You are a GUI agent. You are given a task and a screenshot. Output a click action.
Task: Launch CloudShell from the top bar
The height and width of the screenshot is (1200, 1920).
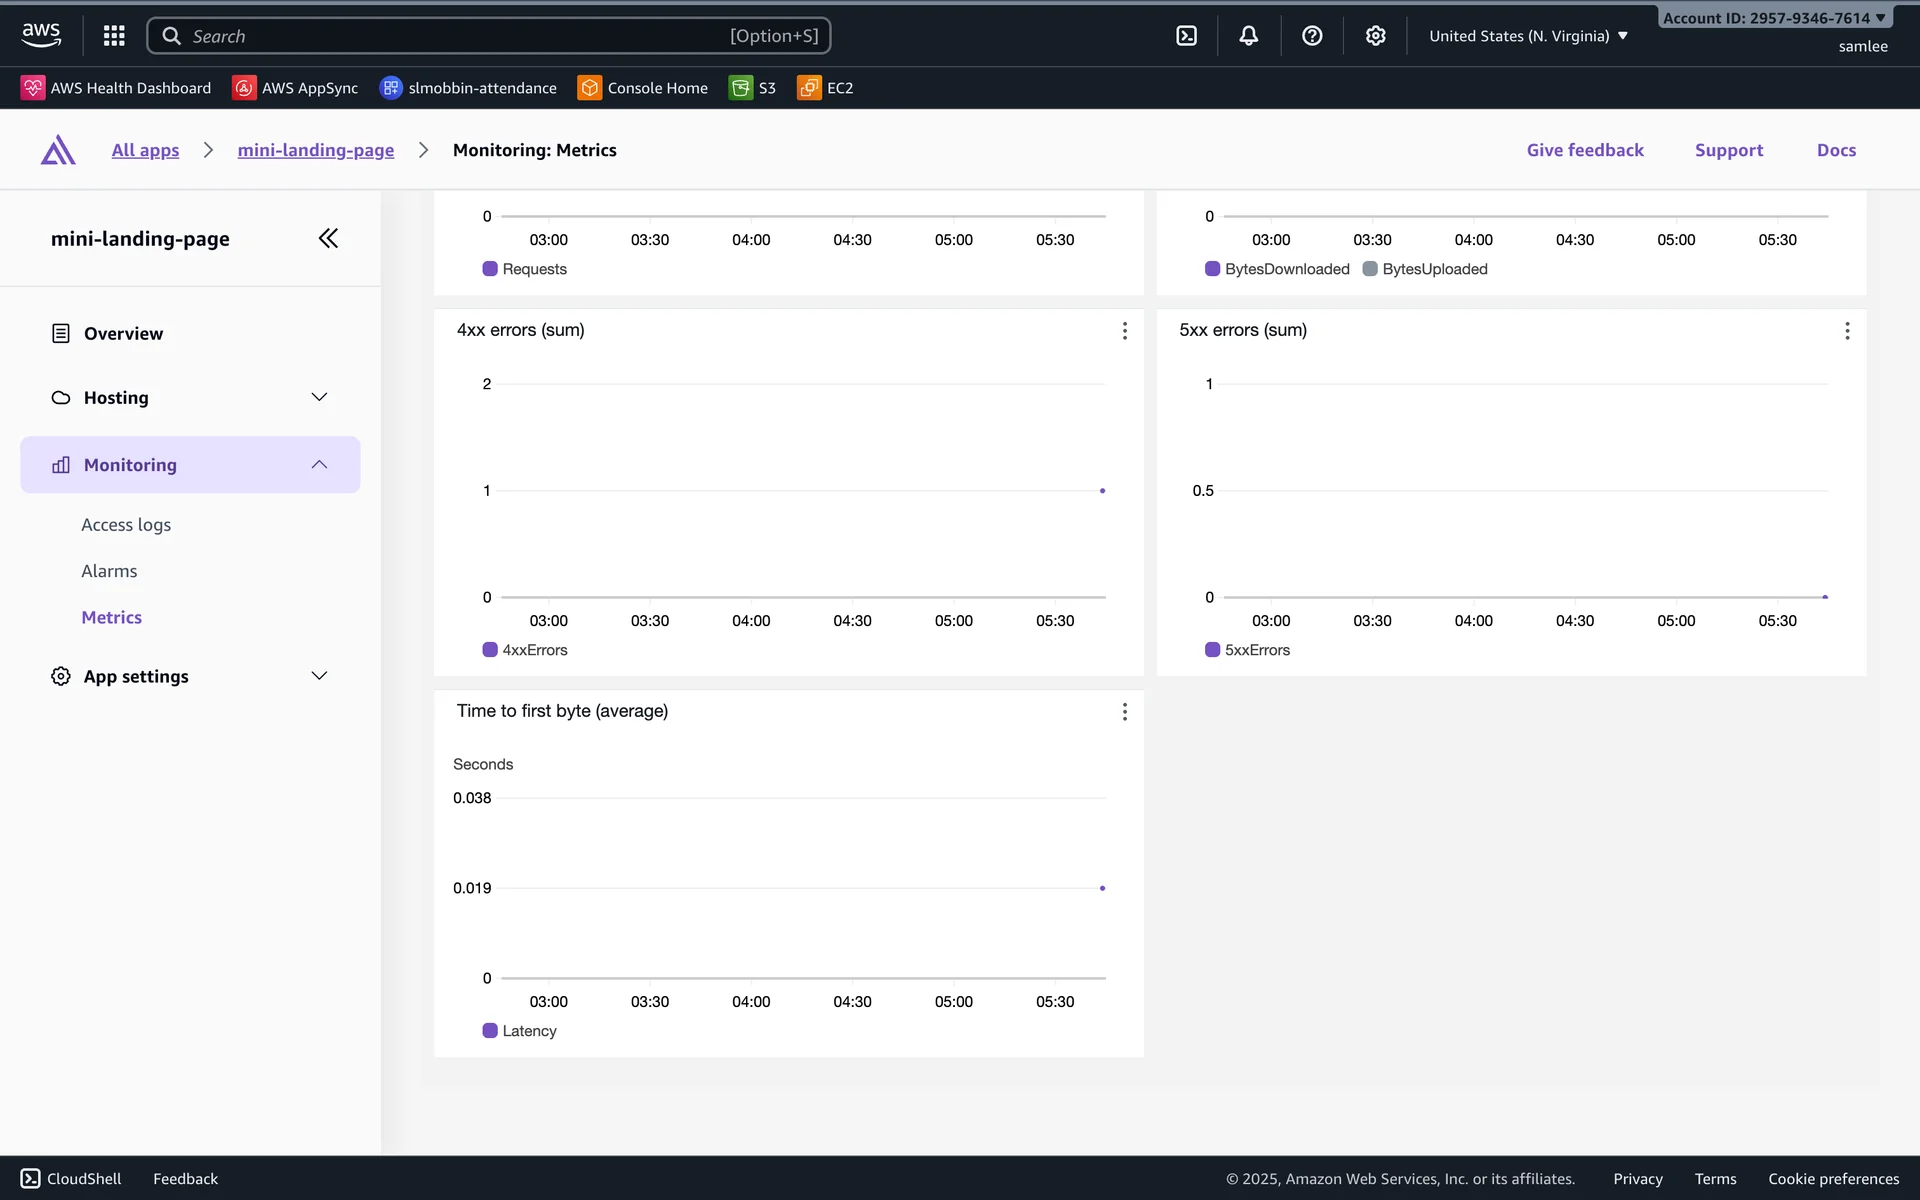tap(1186, 36)
